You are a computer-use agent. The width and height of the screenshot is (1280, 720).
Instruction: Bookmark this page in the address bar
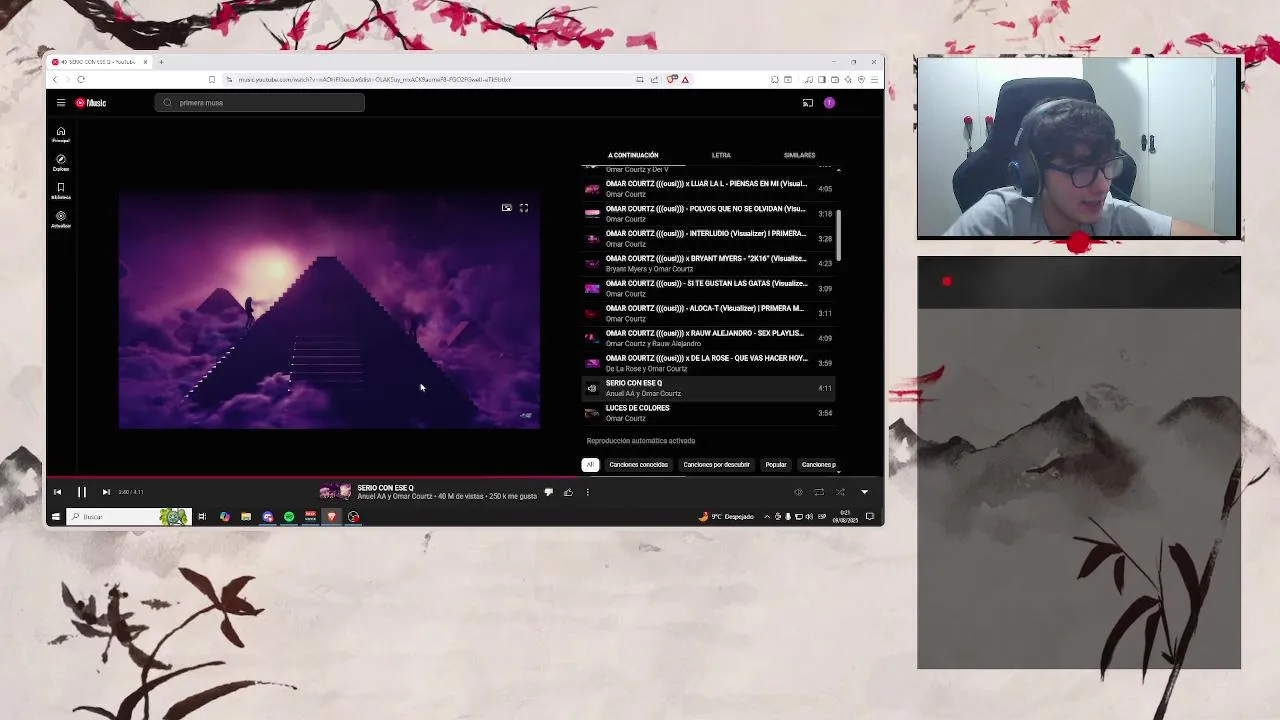[x=211, y=80]
